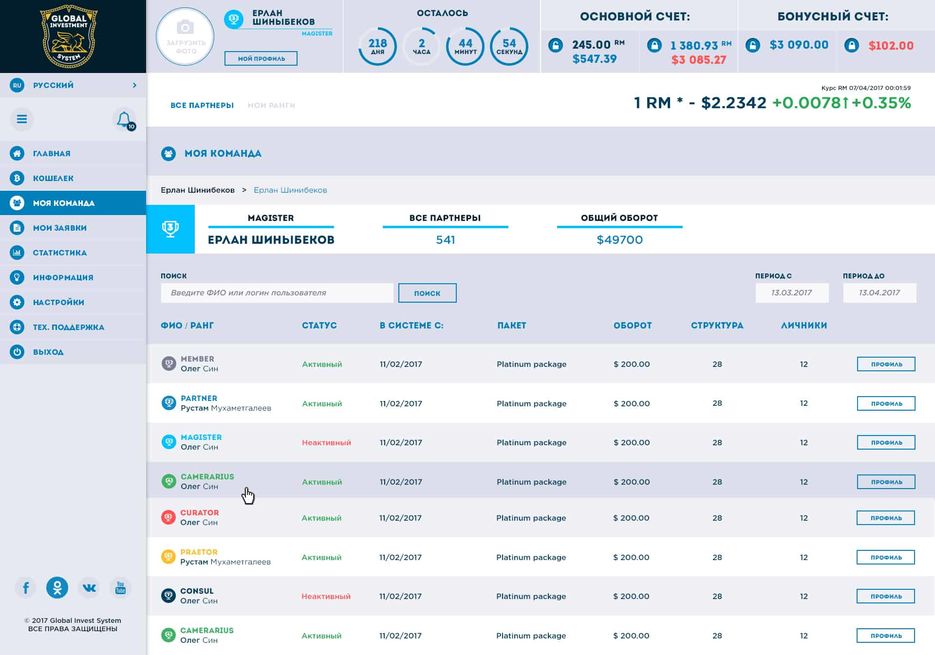Click the rank icon beside user name header

click(234, 20)
